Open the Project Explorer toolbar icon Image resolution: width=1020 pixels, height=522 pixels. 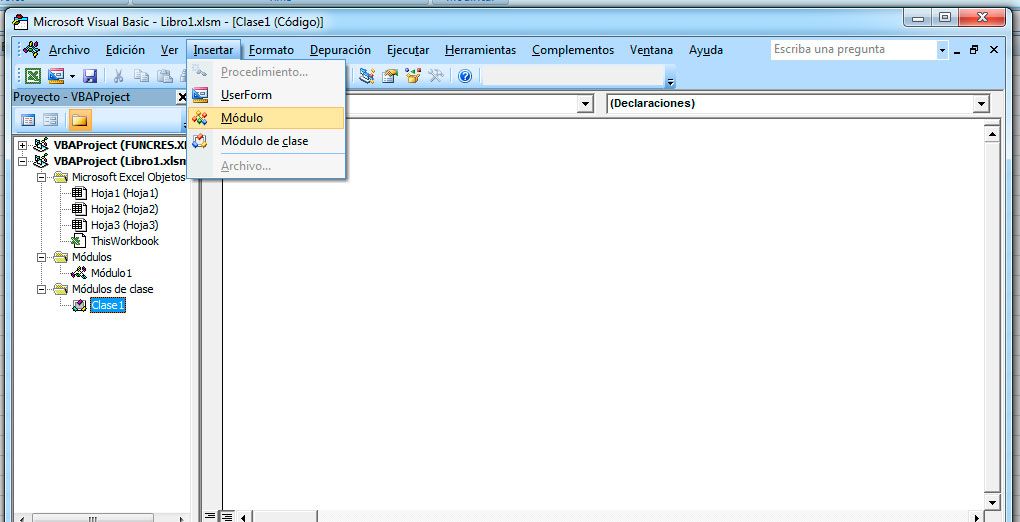click(x=367, y=76)
